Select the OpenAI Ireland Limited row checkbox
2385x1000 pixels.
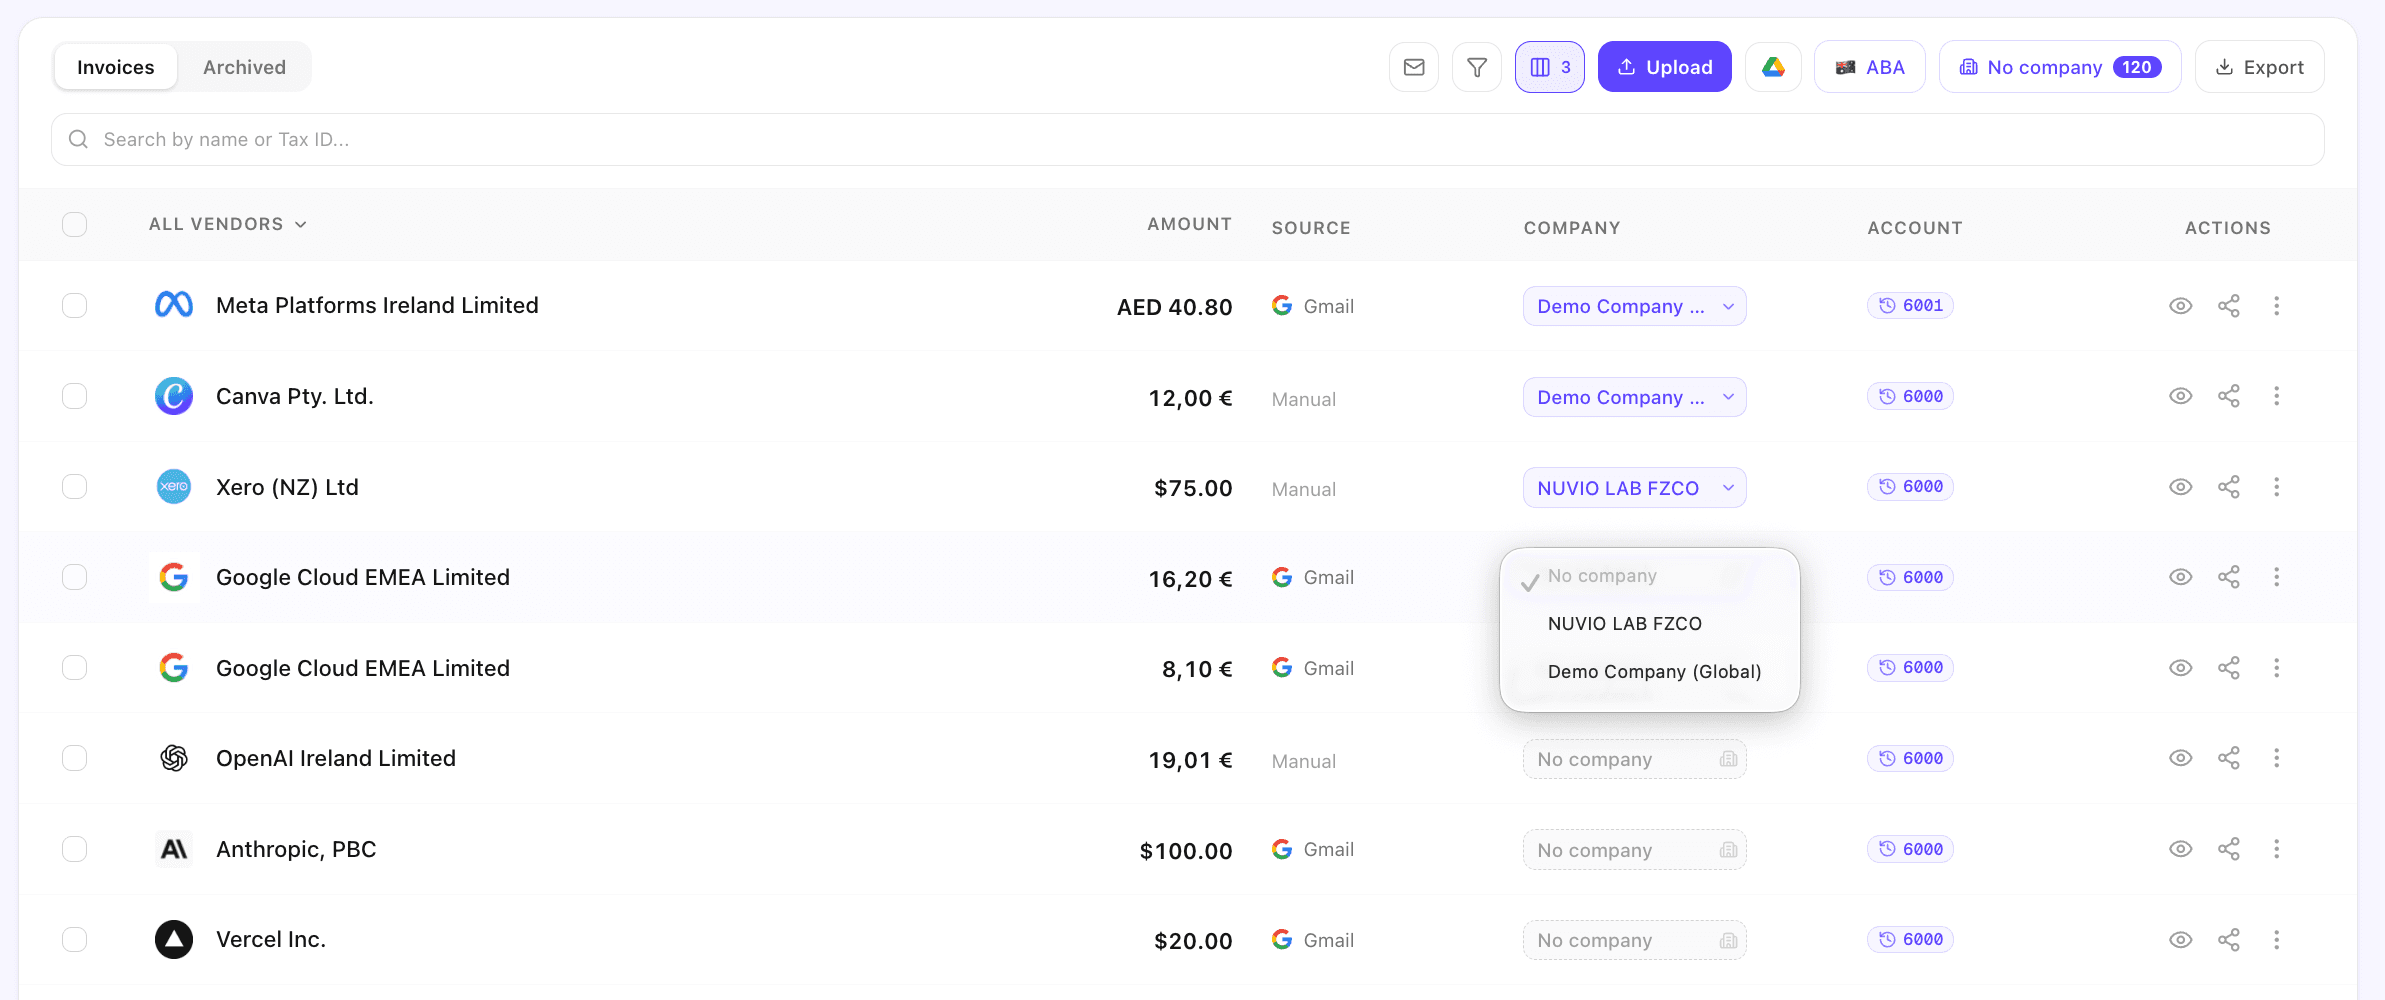[x=75, y=758]
